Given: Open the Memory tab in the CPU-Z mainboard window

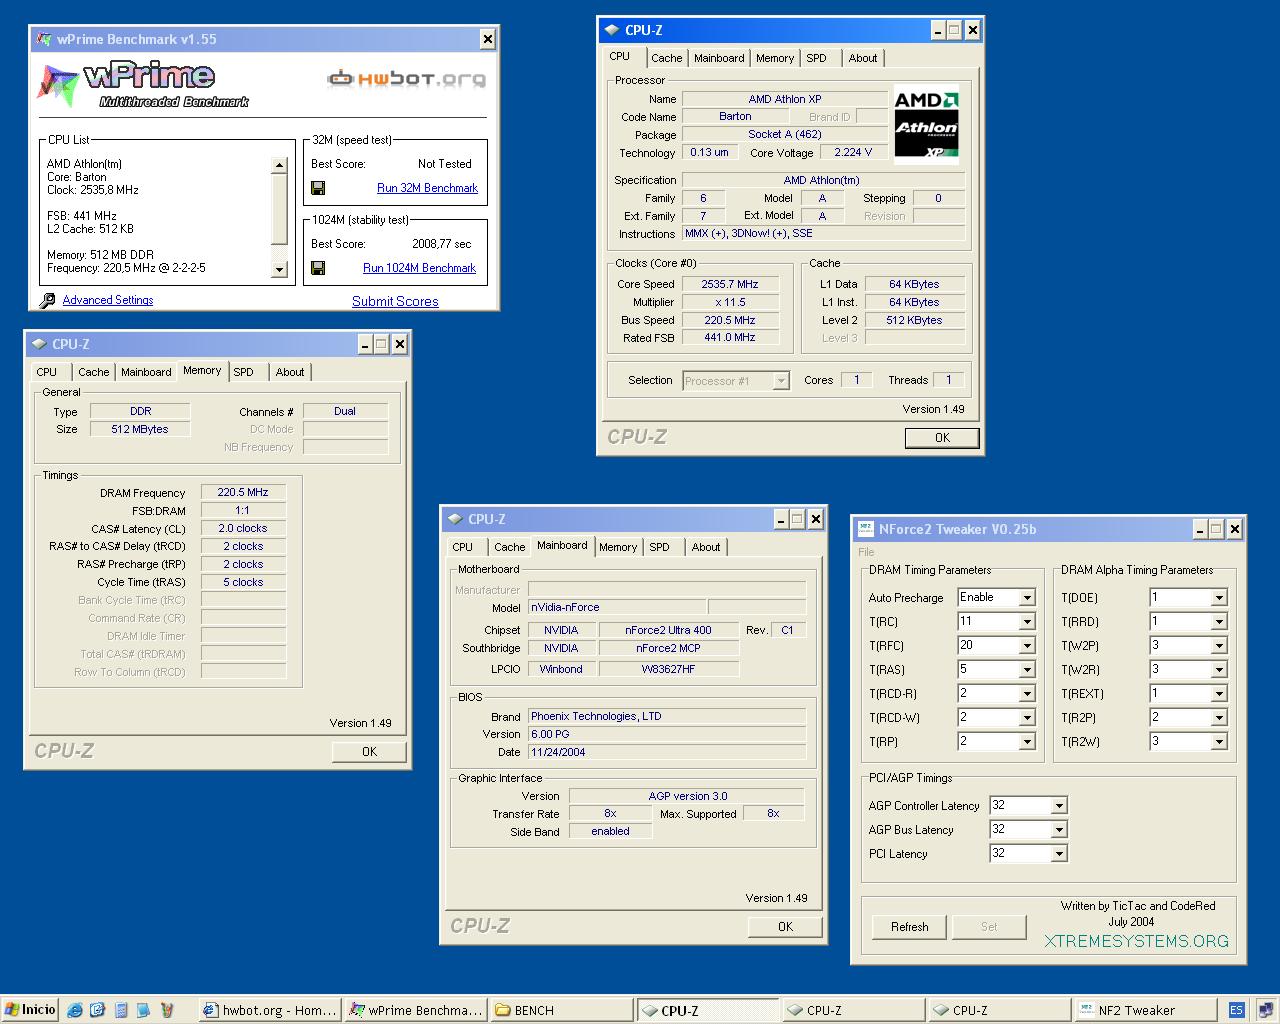Looking at the screenshot, I should [618, 547].
